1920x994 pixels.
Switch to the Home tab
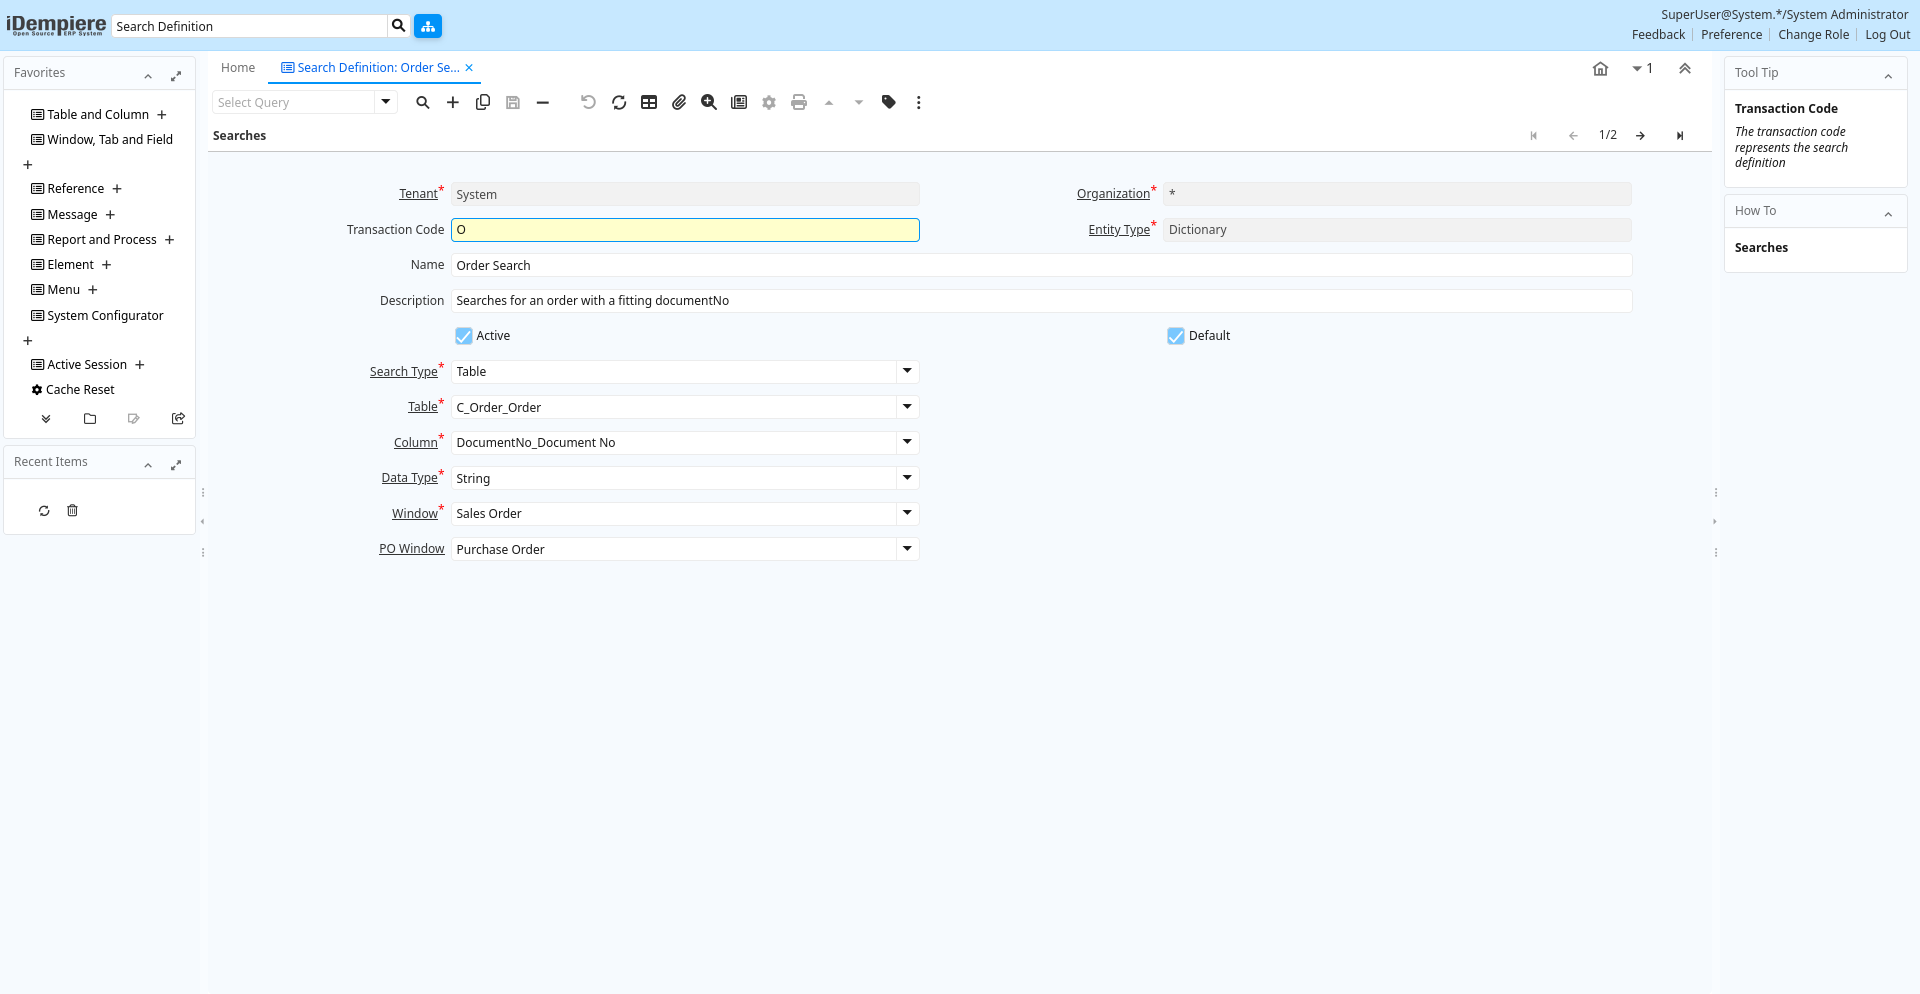pos(238,68)
